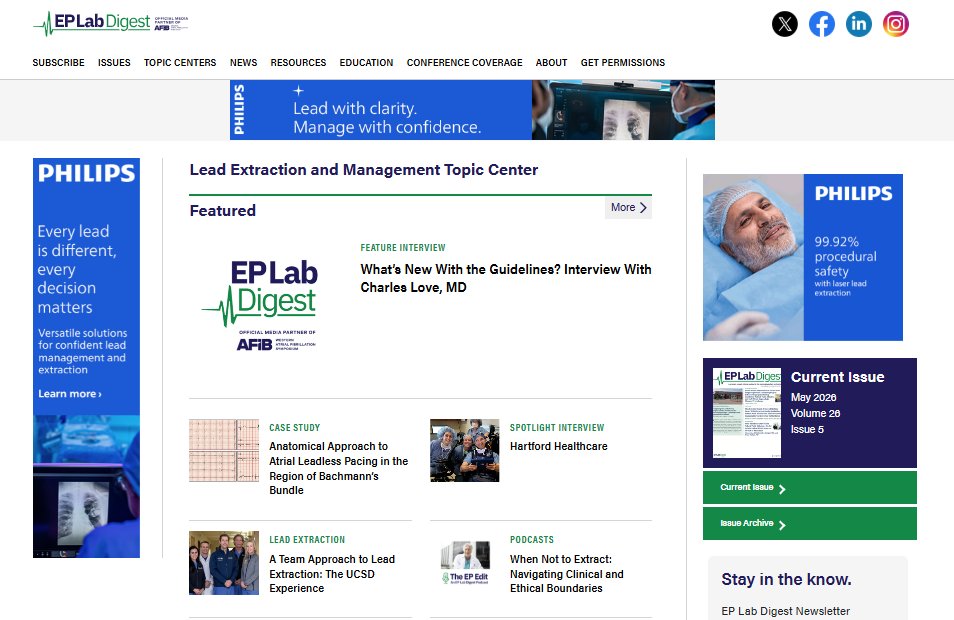The image size is (954, 620).
Task: Click the arrow on the Issue Archive button
Action: click(x=782, y=525)
